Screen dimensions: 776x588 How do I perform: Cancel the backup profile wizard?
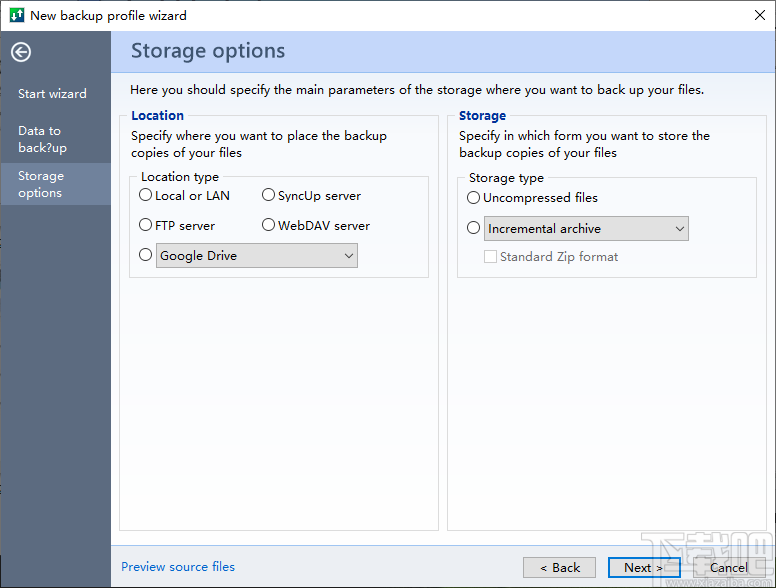point(729,568)
